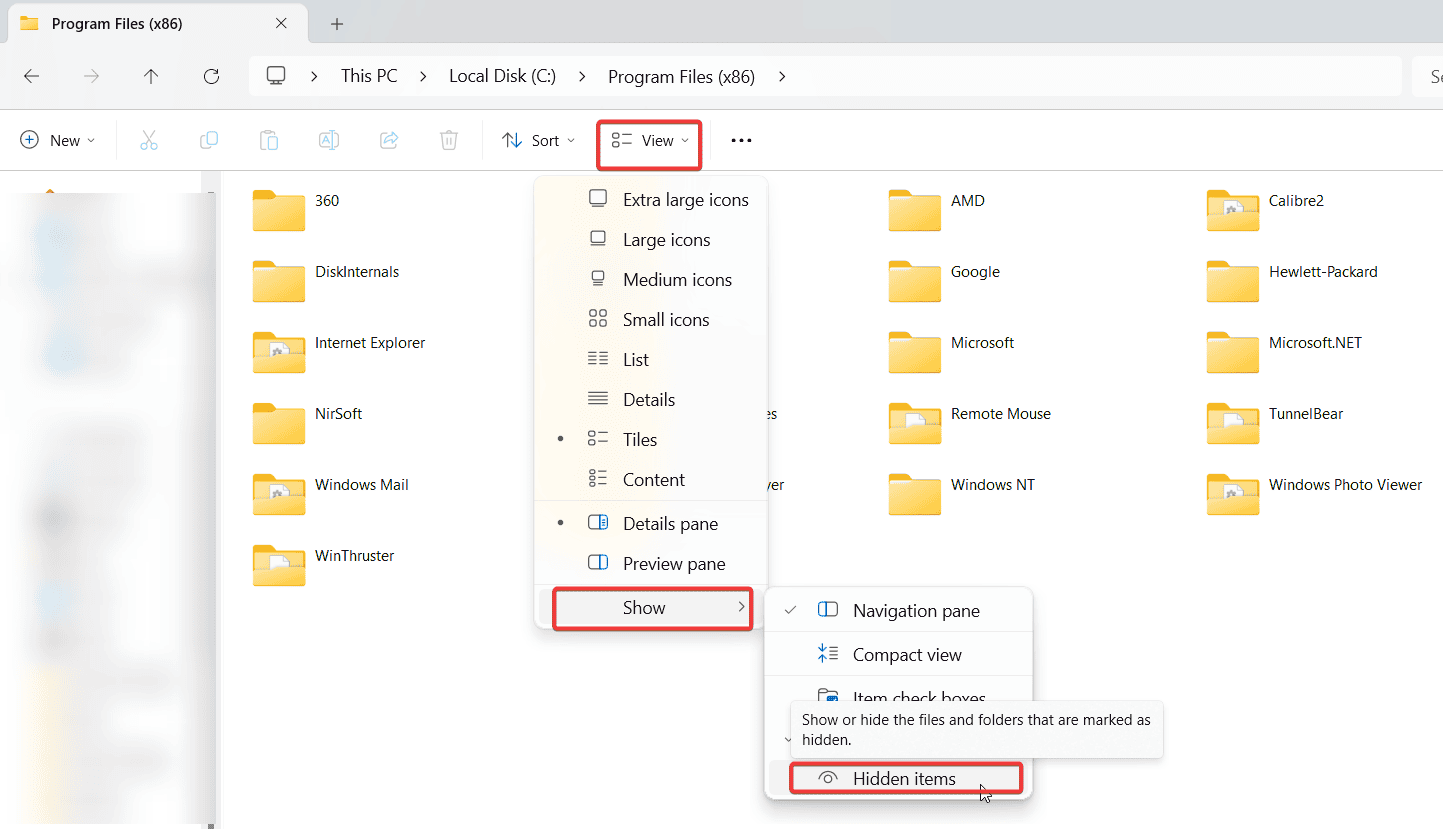Switch to Program Files (x86) tab
The width and height of the screenshot is (1443, 829).
[x=155, y=23]
